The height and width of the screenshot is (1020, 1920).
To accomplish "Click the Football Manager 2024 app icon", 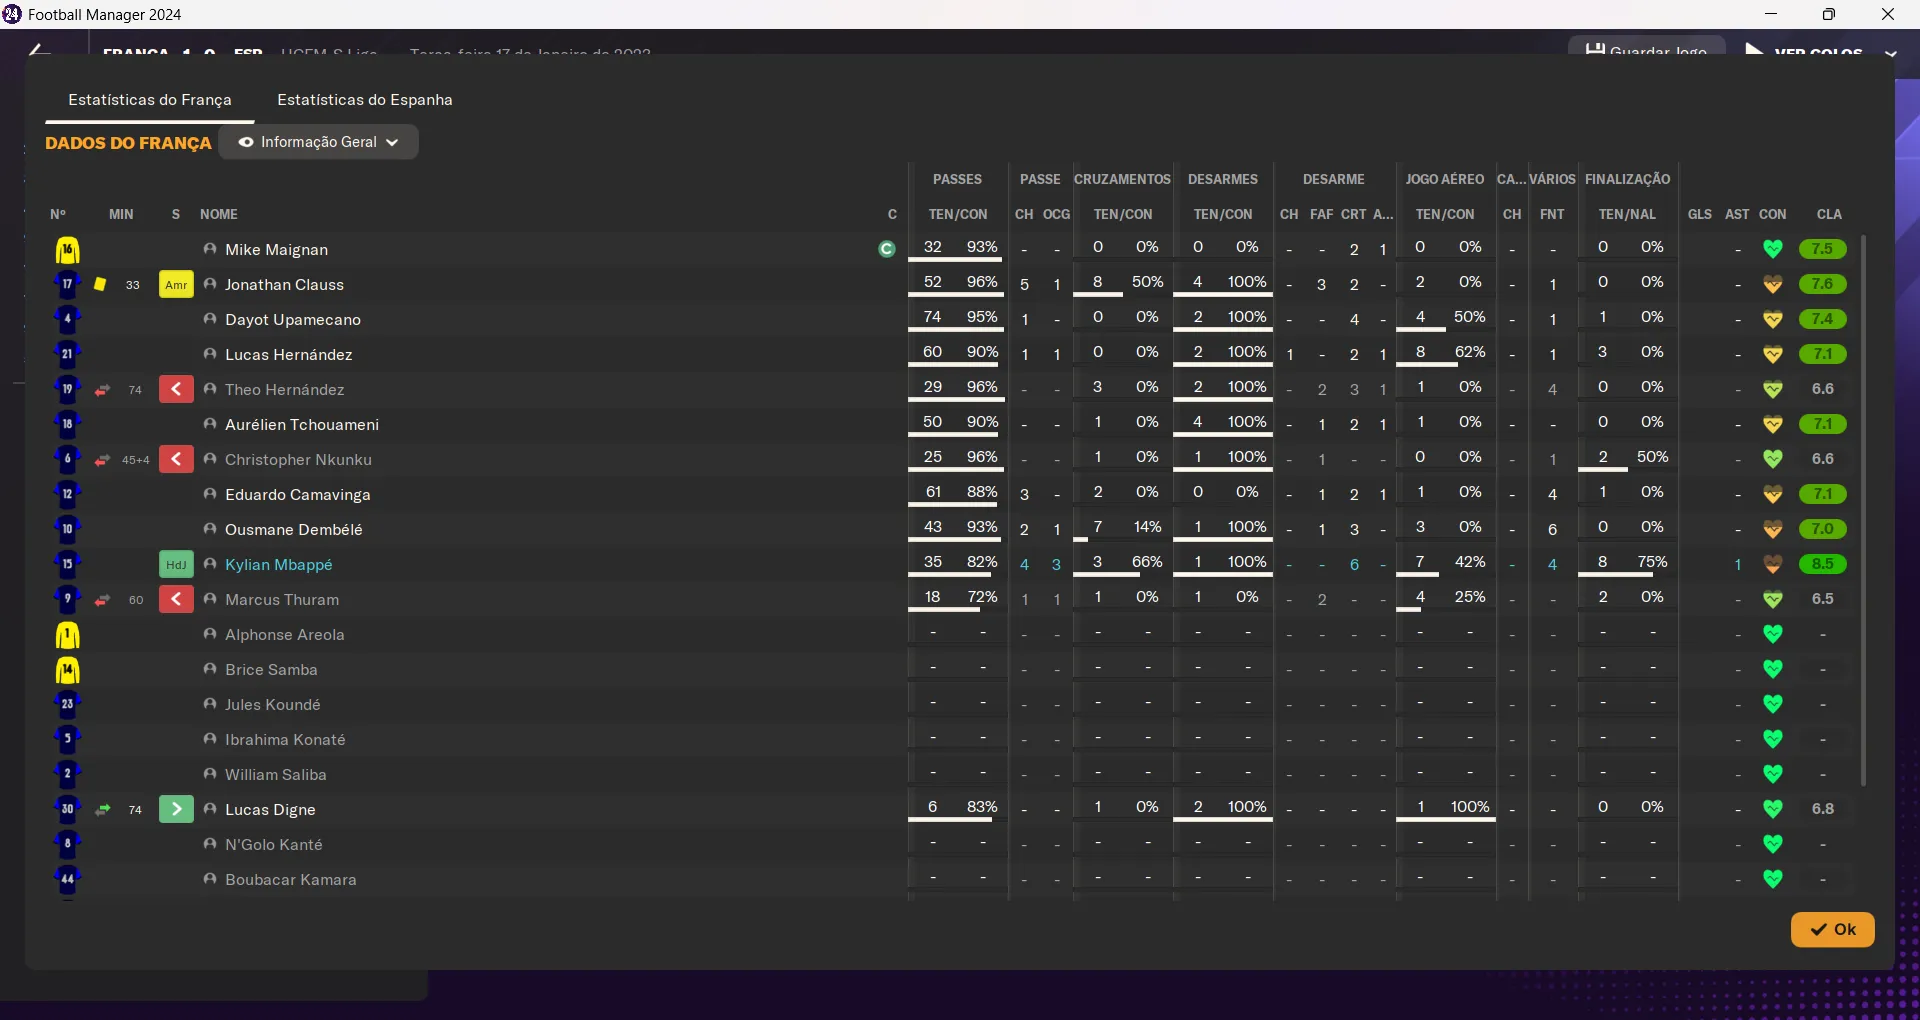I will coord(12,14).
